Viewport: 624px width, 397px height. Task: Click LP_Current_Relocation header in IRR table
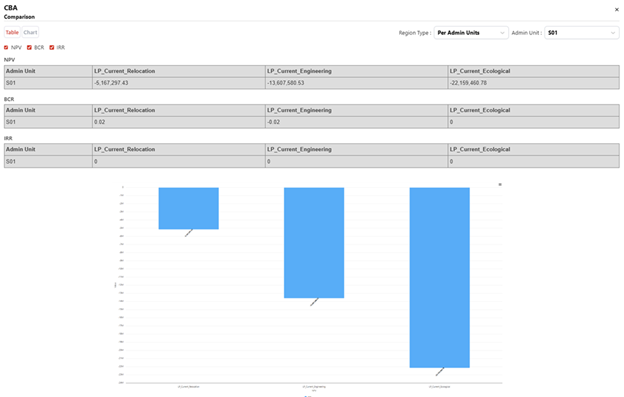tap(125, 149)
